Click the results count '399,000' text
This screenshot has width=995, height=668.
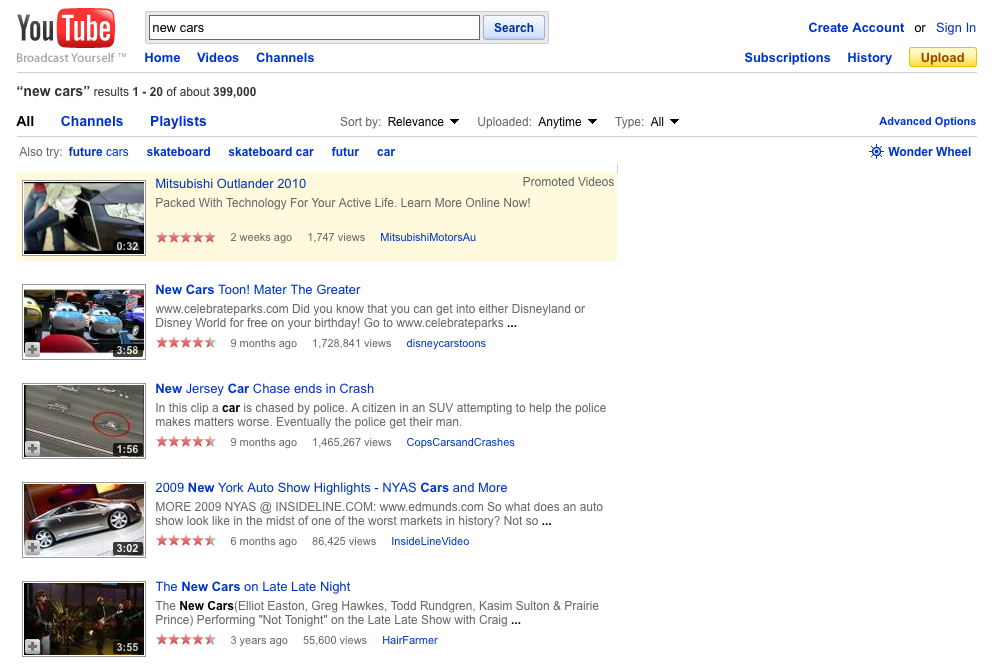point(234,91)
